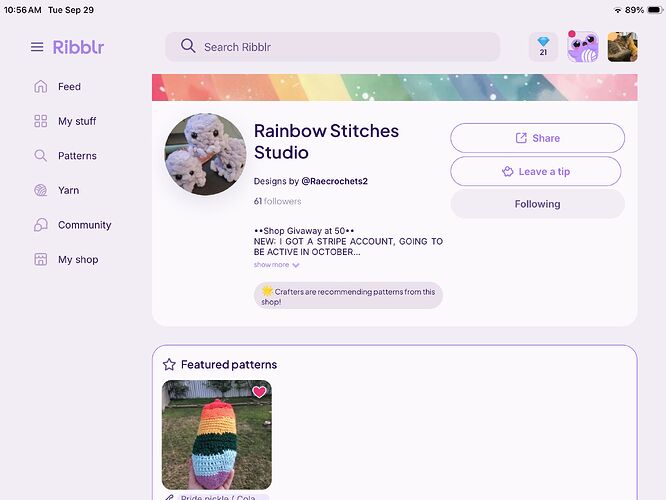Click the battery indicator in status bar
Image resolution: width=666 pixels, height=500 pixels.
(x=655, y=10)
